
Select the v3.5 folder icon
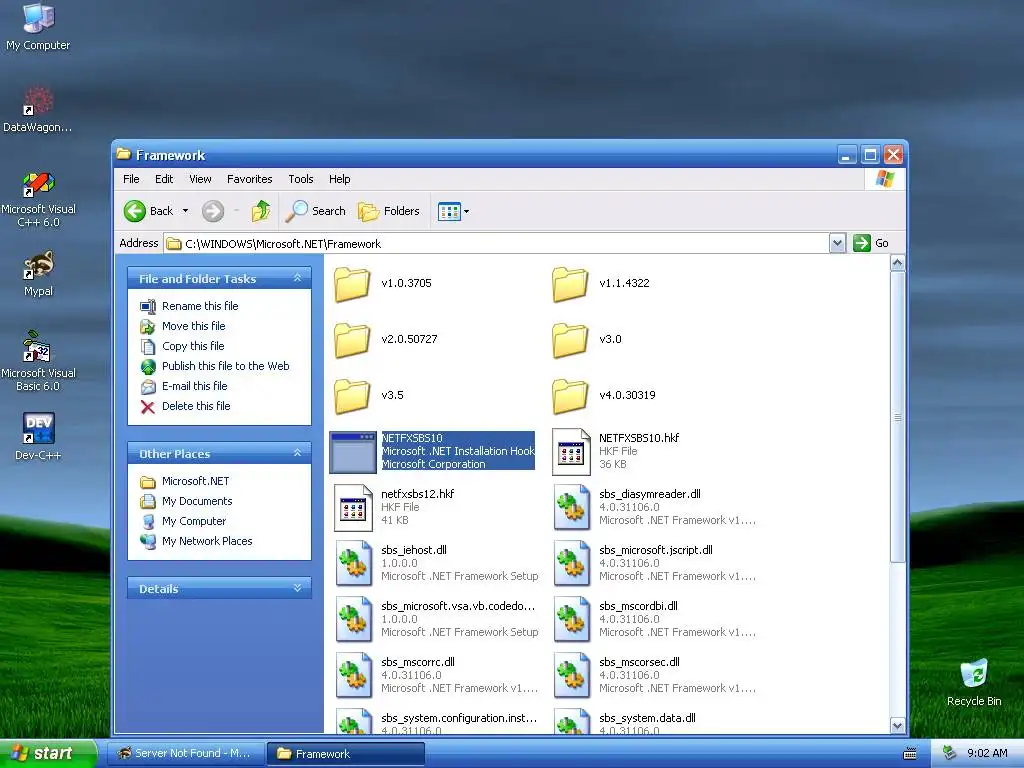point(353,396)
